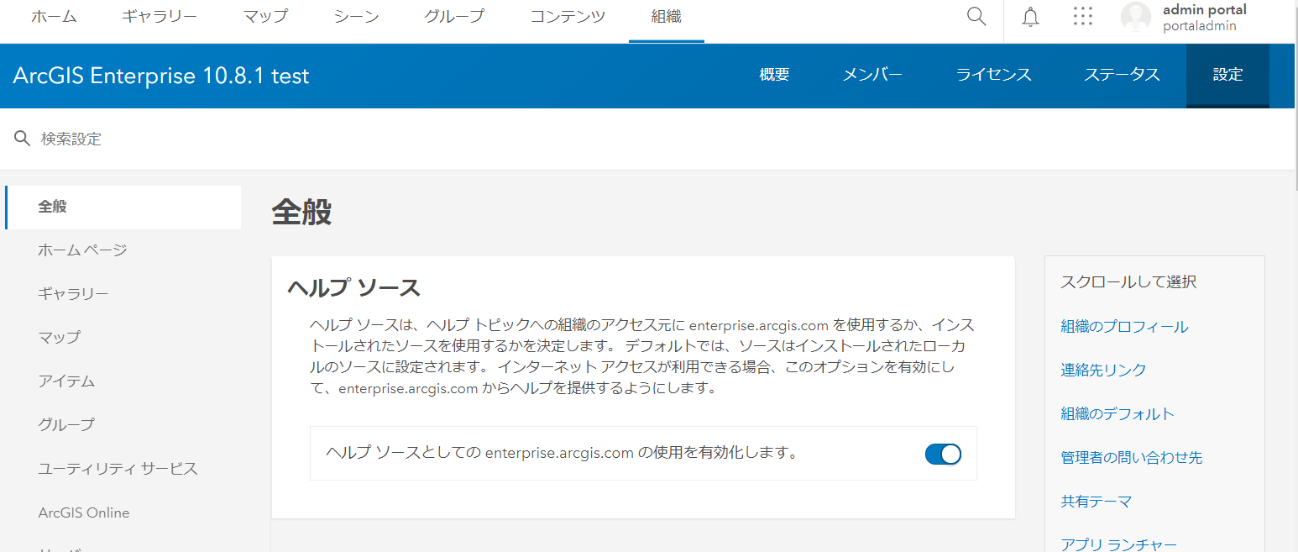This screenshot has width=1298, height=552.
Task: Click the ヘルプ ソース section heading
Action: pyautogui.click(x=354, y=288)
